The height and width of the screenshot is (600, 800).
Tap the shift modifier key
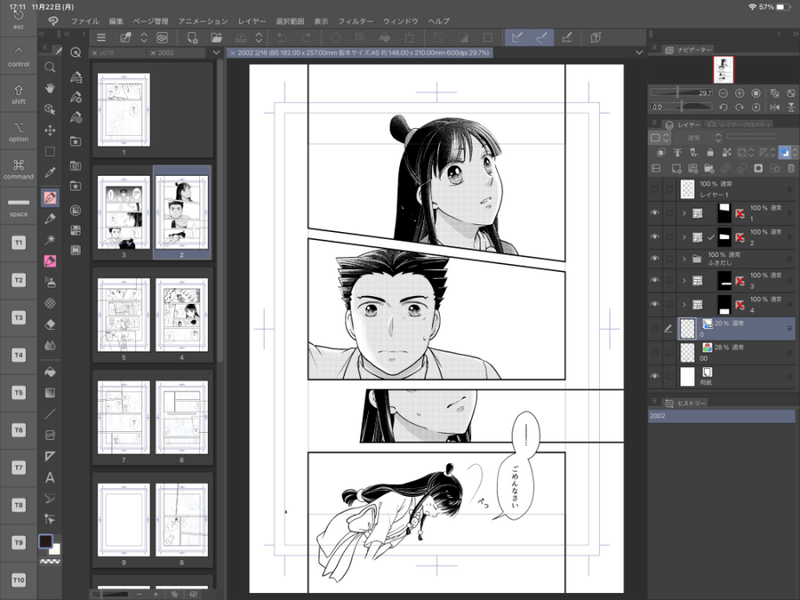18,94
